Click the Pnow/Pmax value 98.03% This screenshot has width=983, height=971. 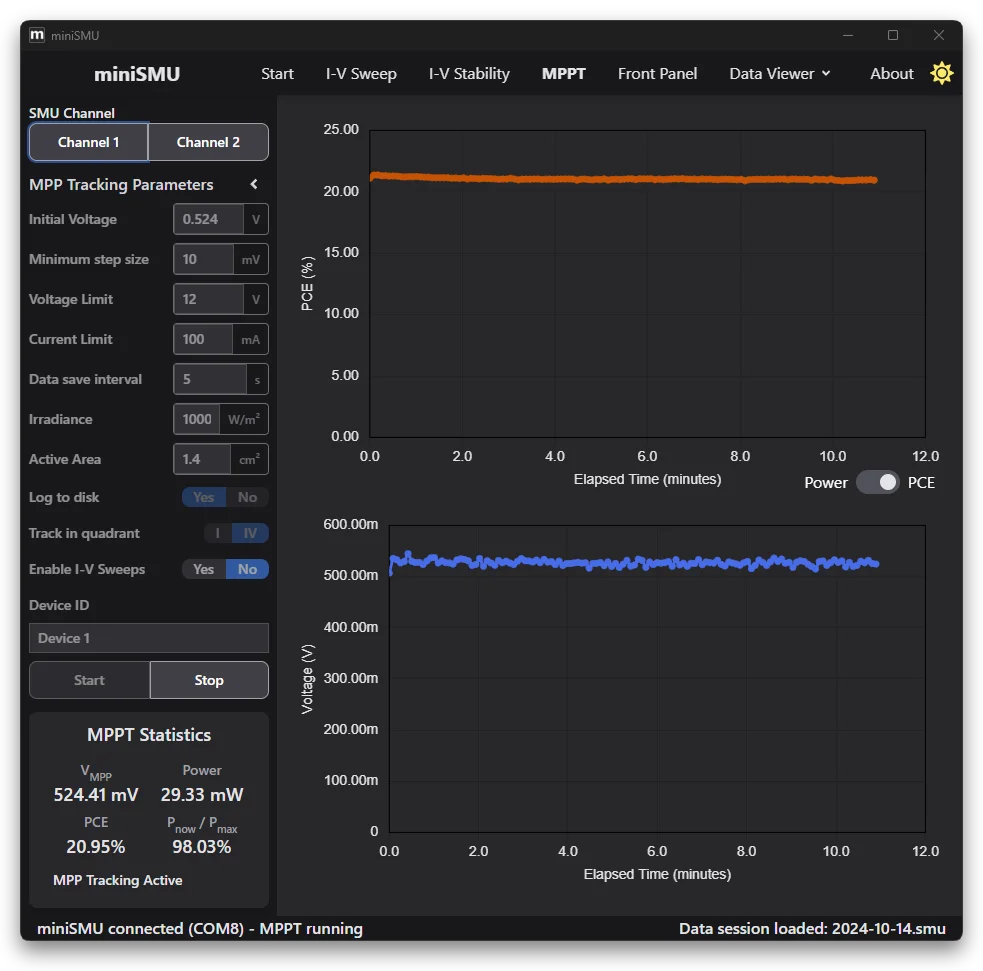tap(202, 847)
